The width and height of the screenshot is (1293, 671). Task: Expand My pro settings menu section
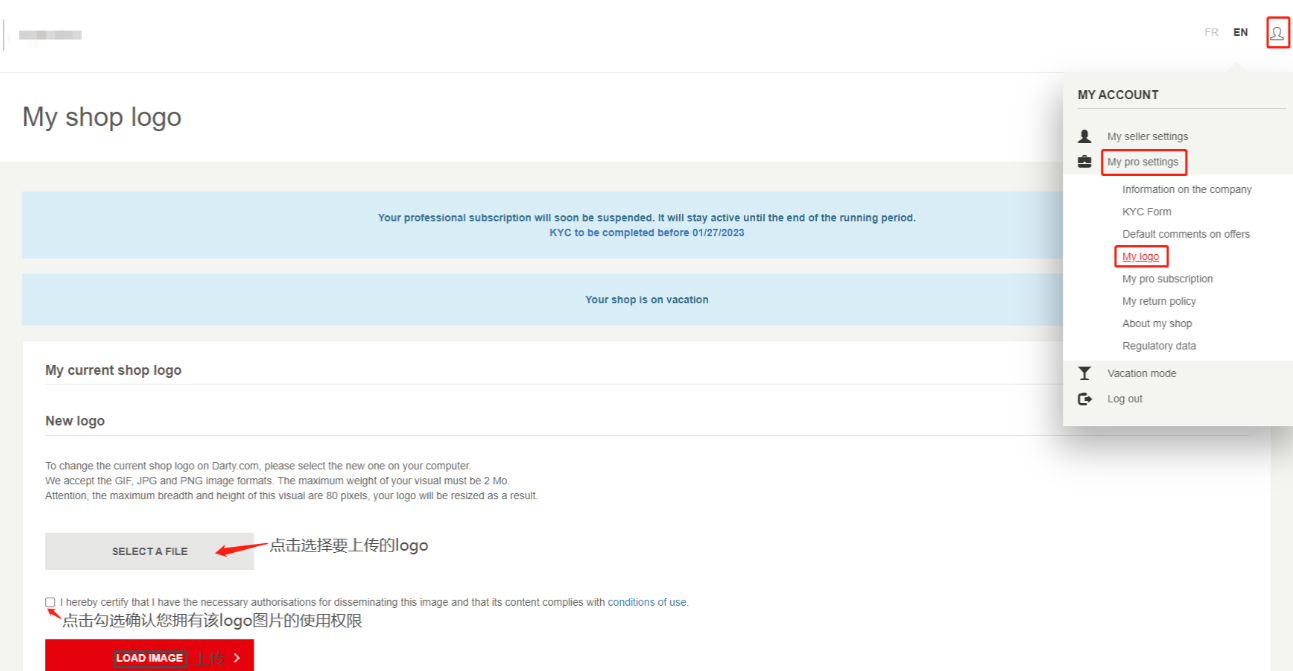point(1142,162)
